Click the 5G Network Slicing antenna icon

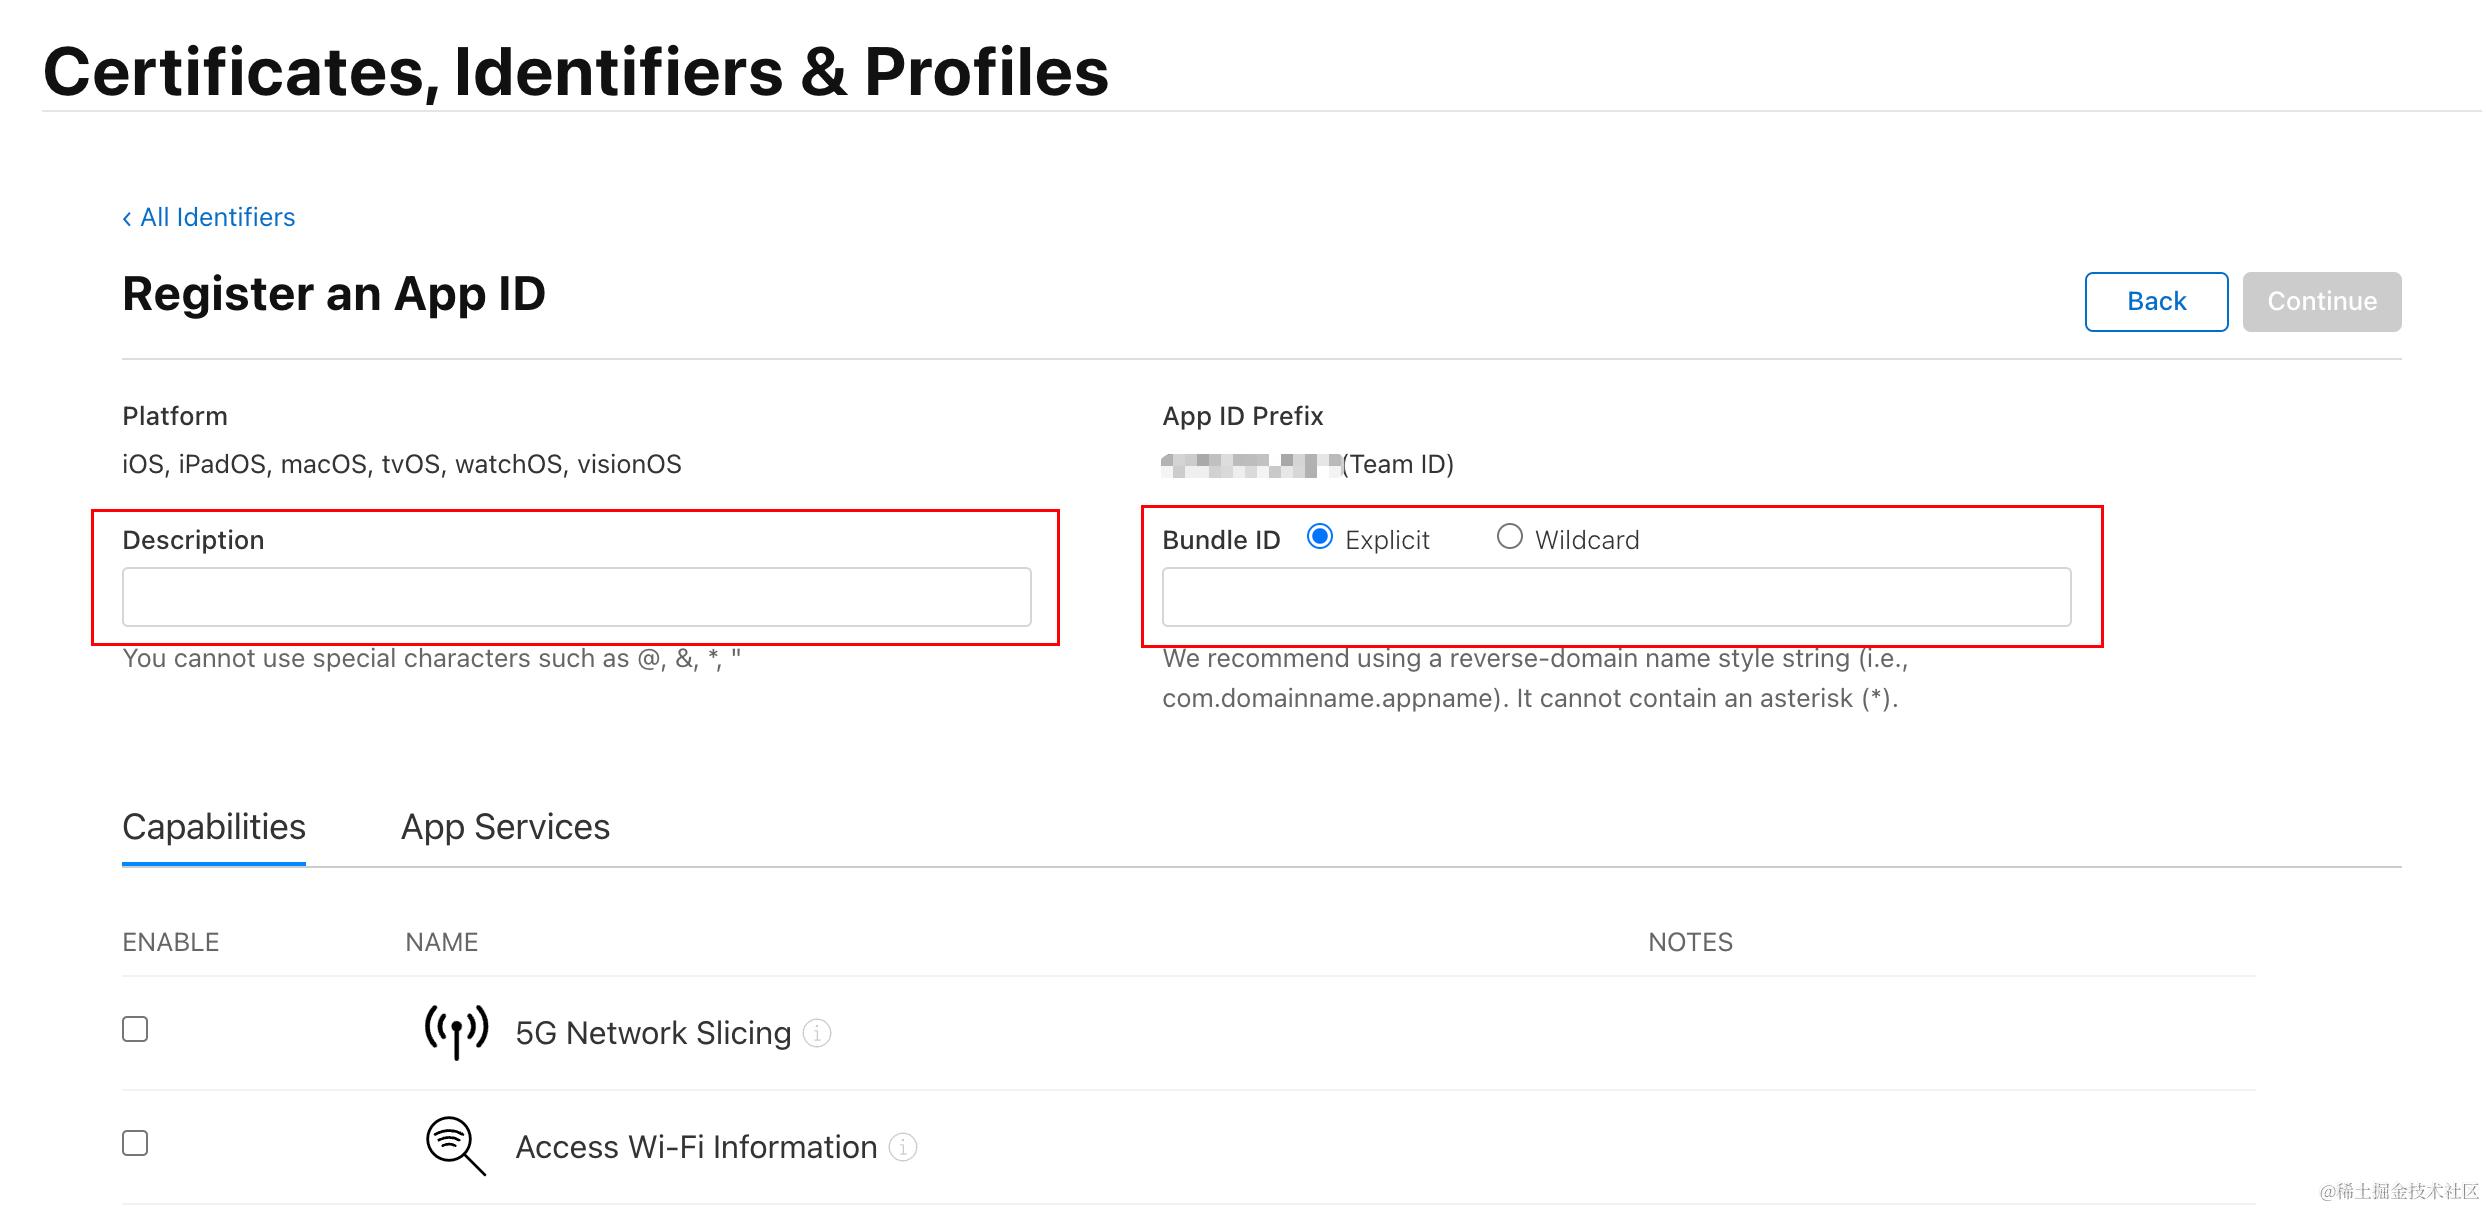coord(456,1032)
